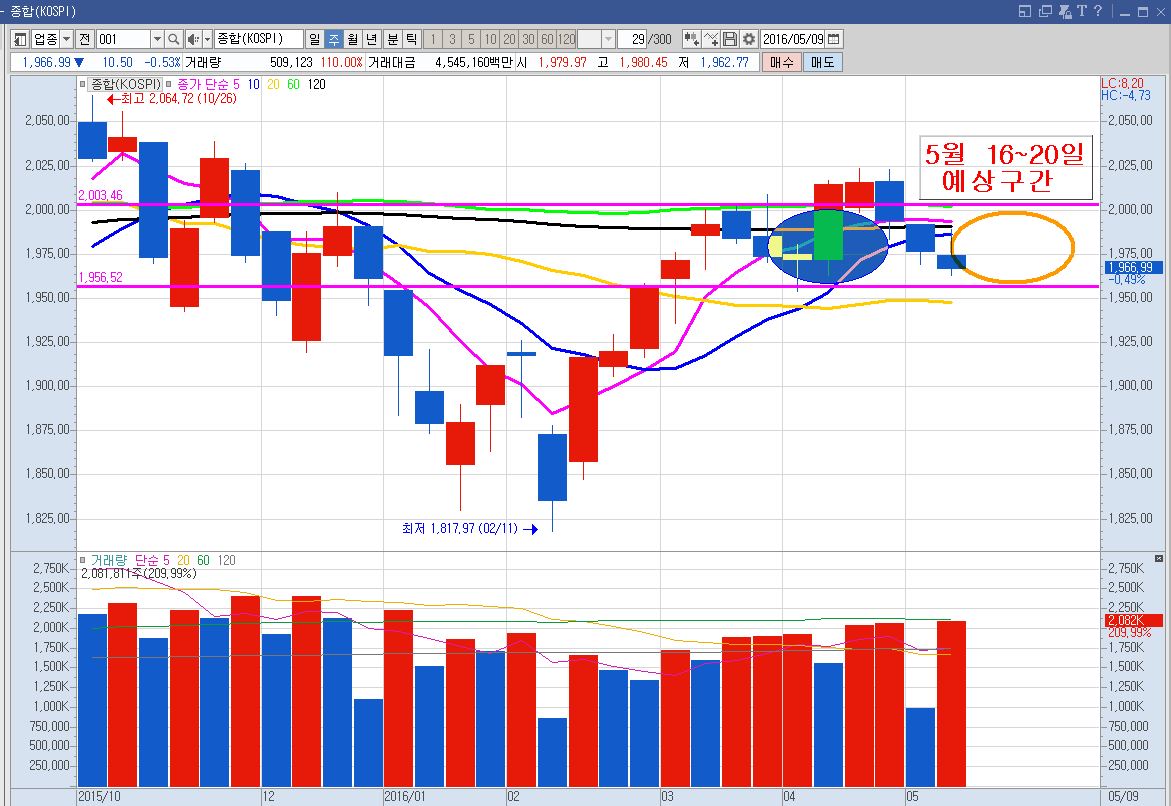Image resolution: width=1171 pixels, height=806 pixels.
Task: Click the add candlestick chart icon
Action: [x=692, y=39]
